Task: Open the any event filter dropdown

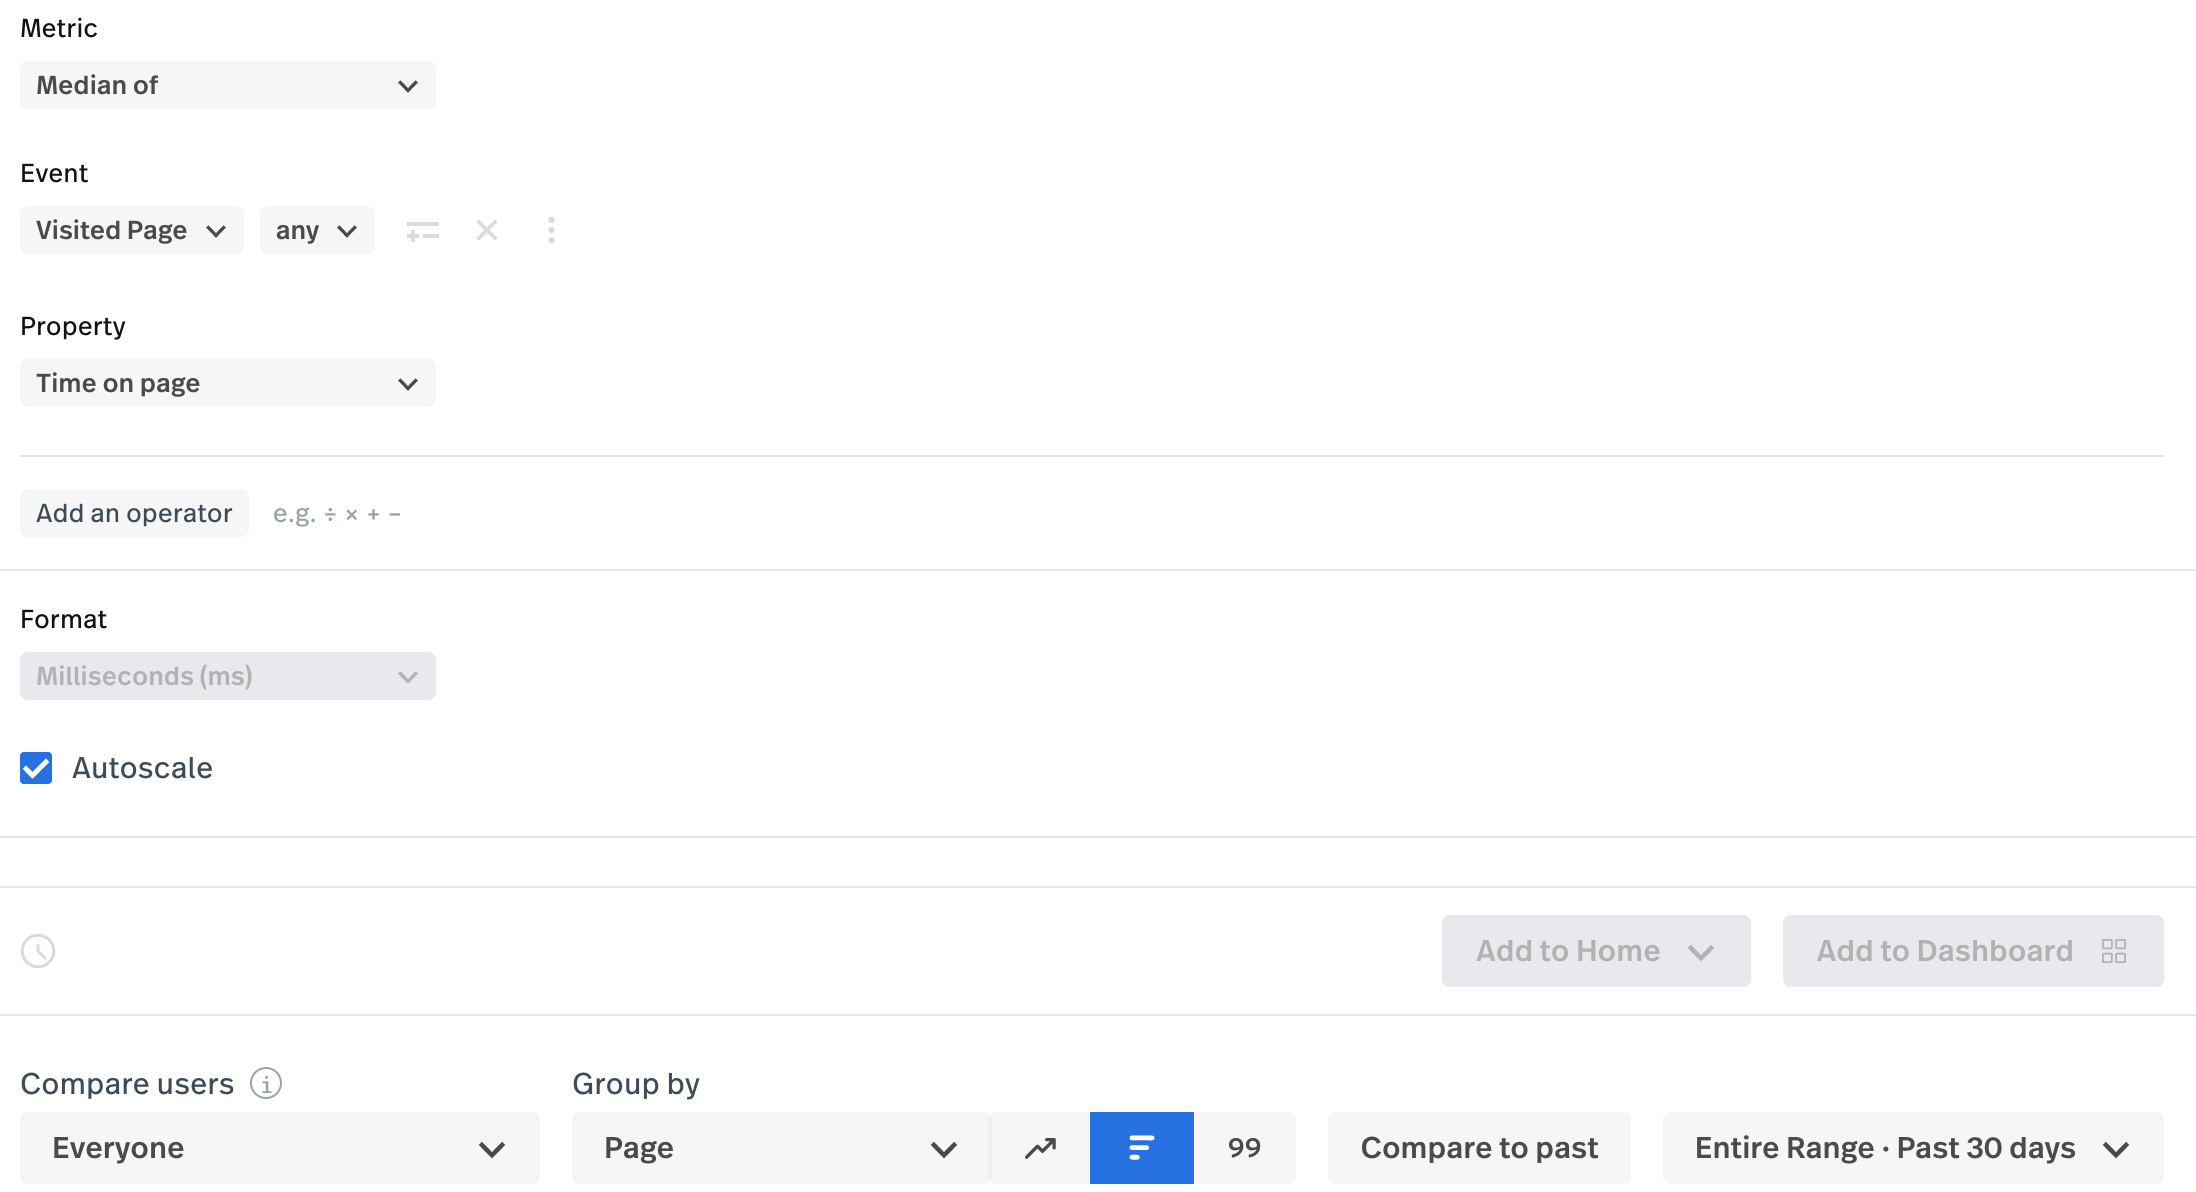Action: click(x=316, y=230)
